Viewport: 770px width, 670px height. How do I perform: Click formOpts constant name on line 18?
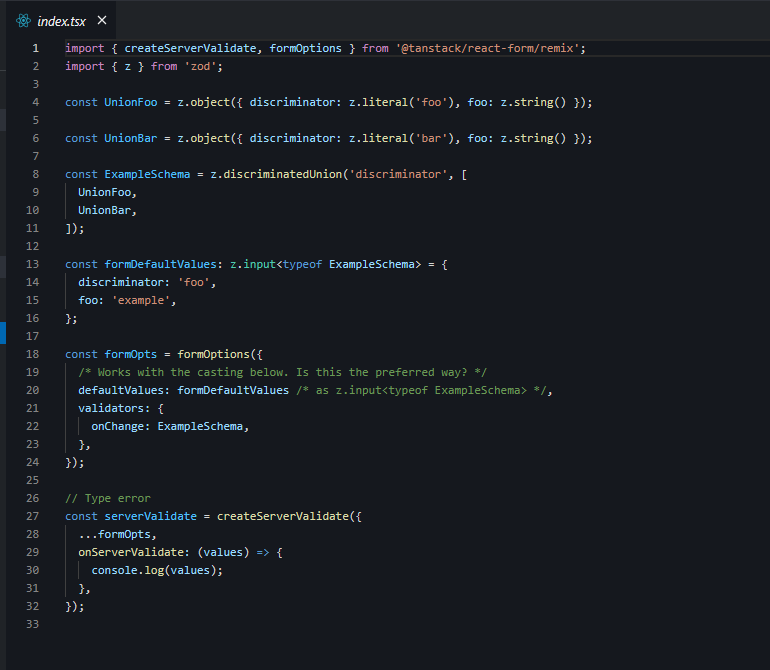[x=131, y=354]
